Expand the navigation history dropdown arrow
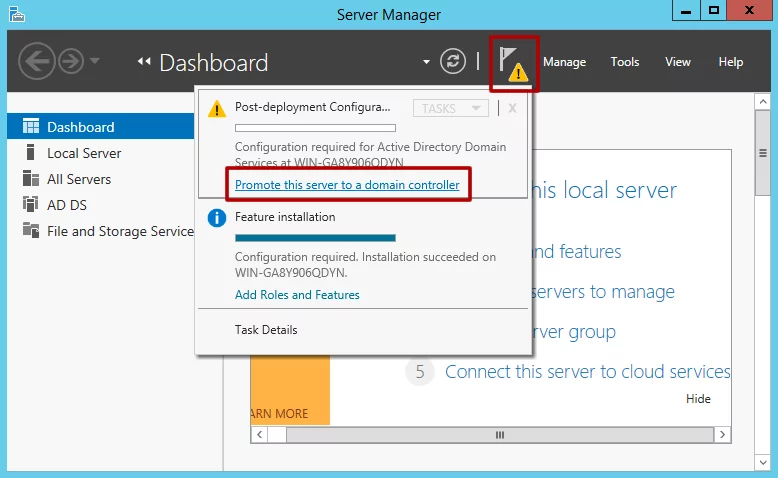Screen dimensions: 778x478 [x=95, y=62]
